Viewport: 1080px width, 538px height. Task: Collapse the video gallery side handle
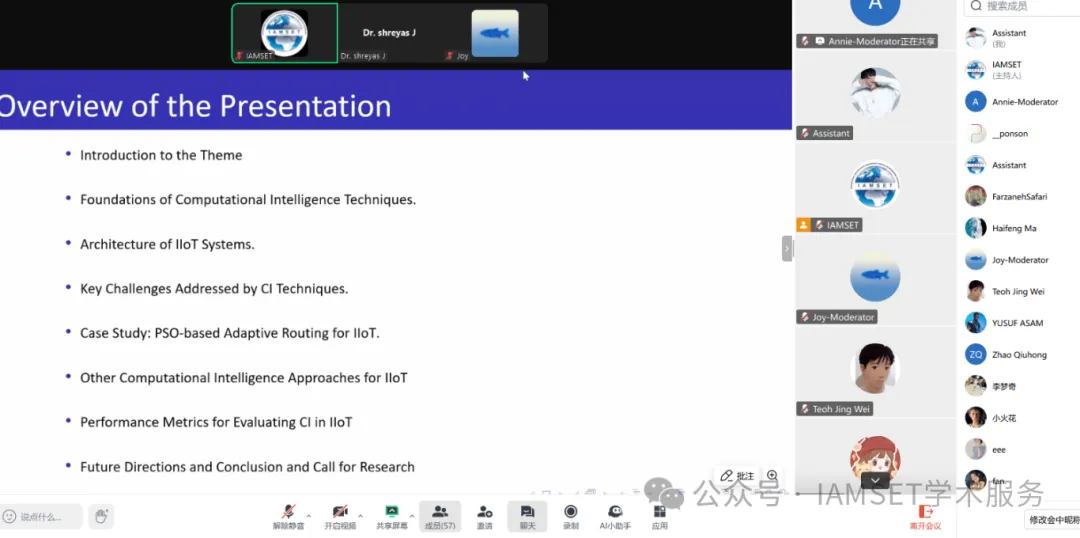[787, 249]
